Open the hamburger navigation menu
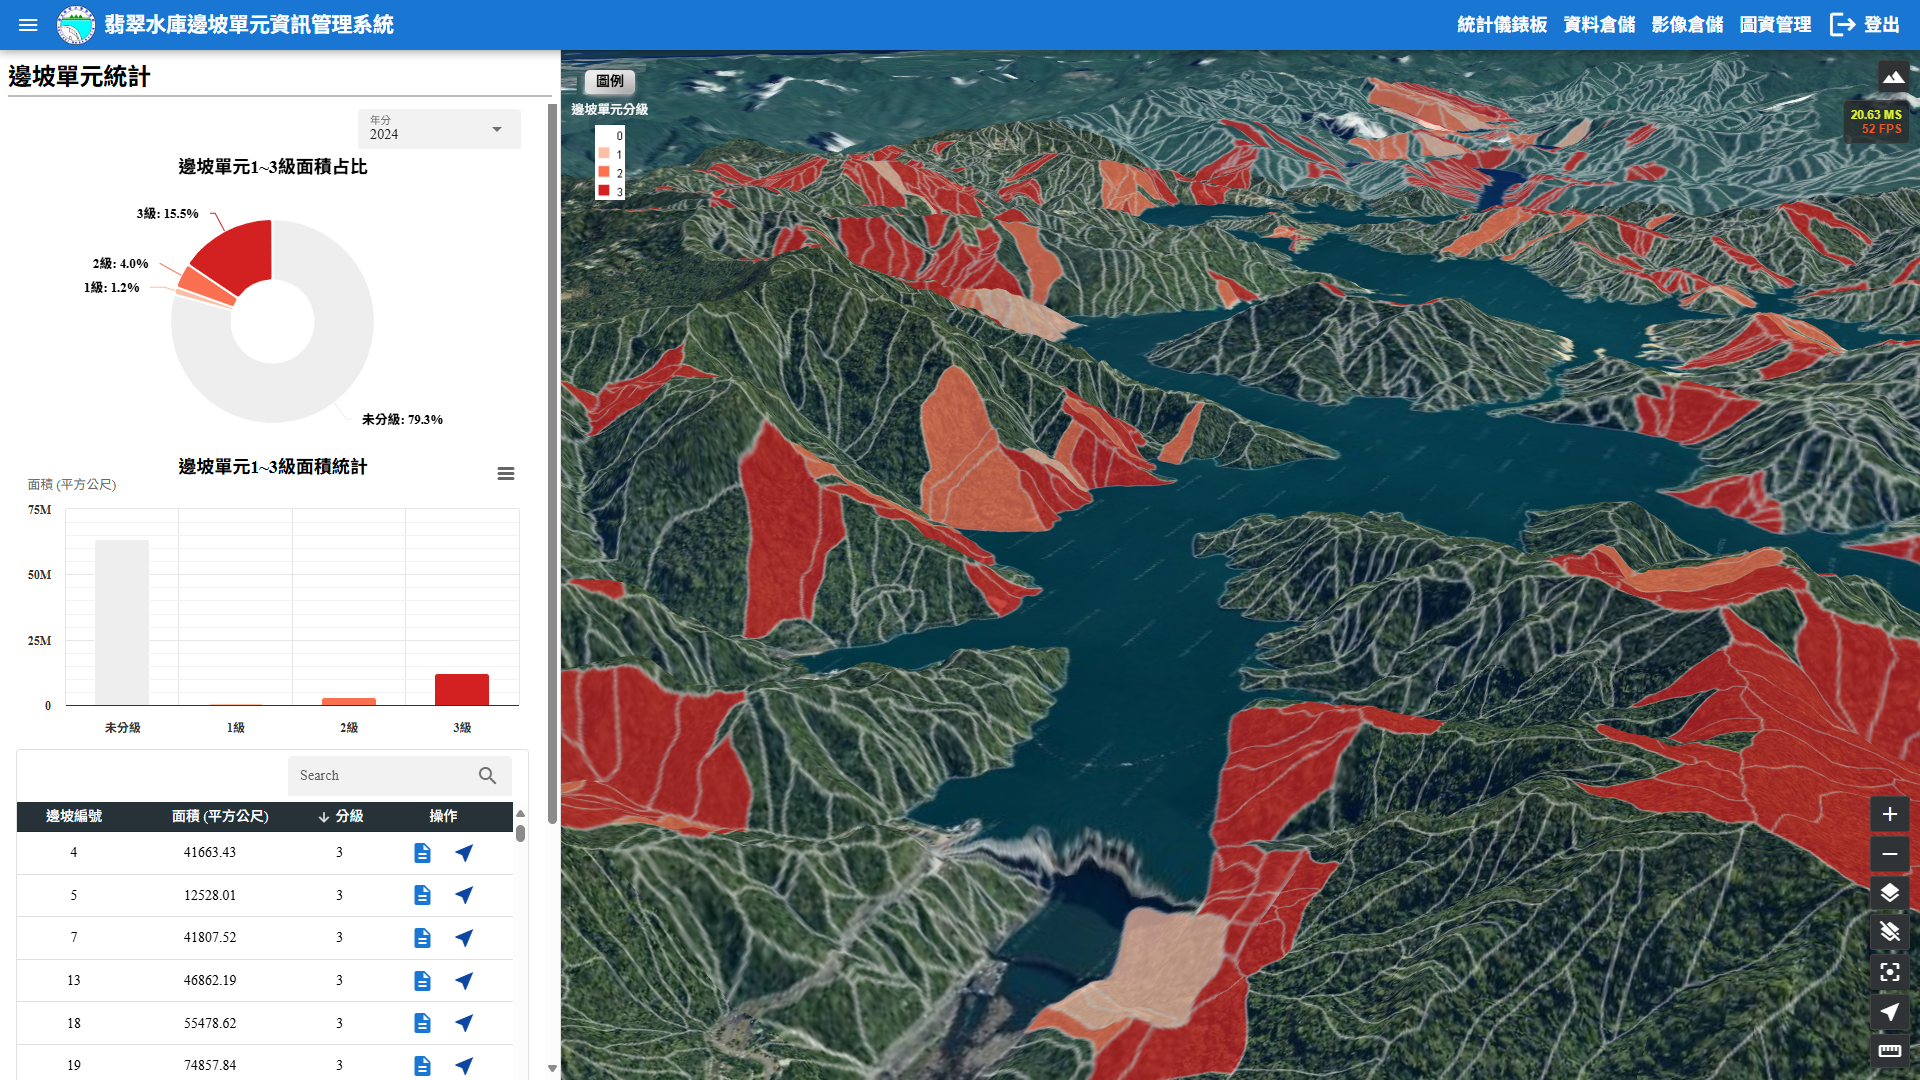 (x=28, y=25)
